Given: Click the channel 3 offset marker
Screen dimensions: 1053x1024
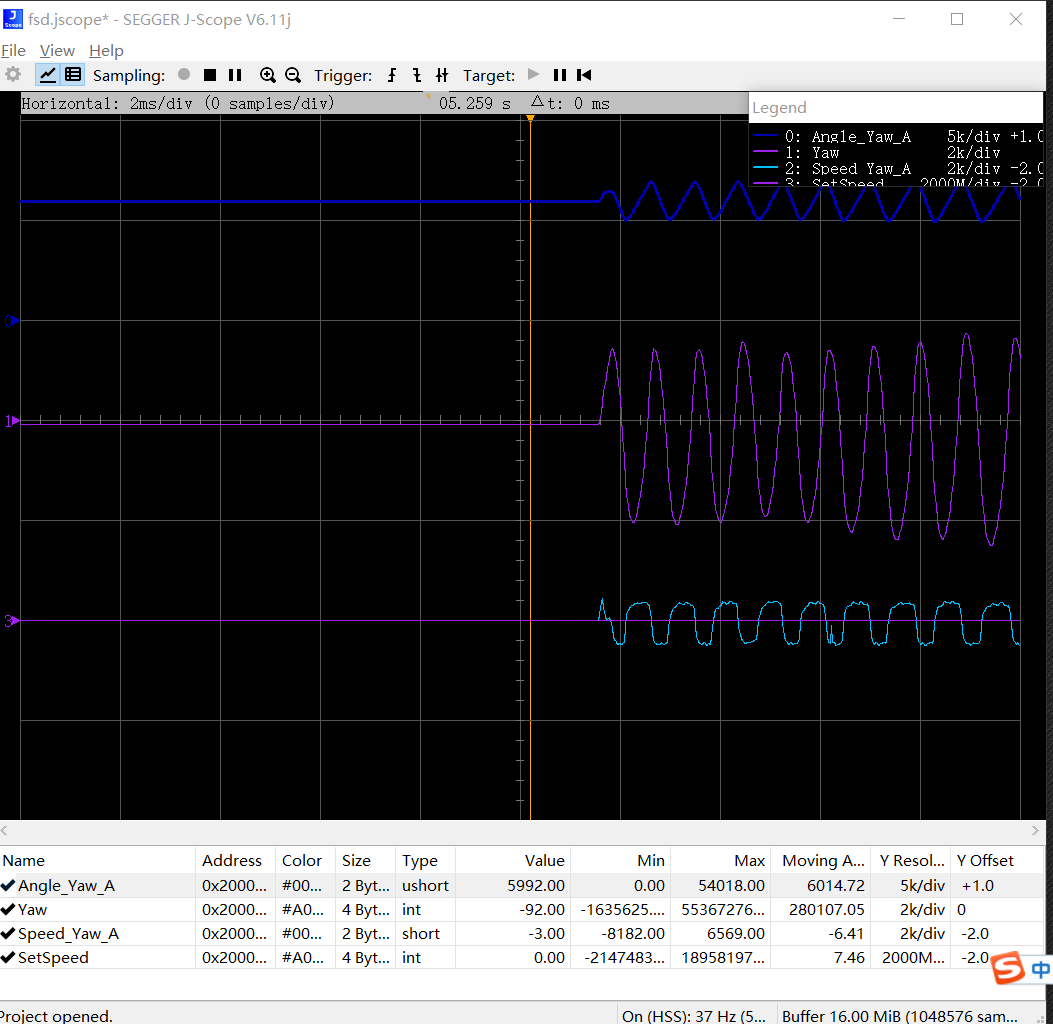Looking at the screenshot, I should [x=12, y=621].
